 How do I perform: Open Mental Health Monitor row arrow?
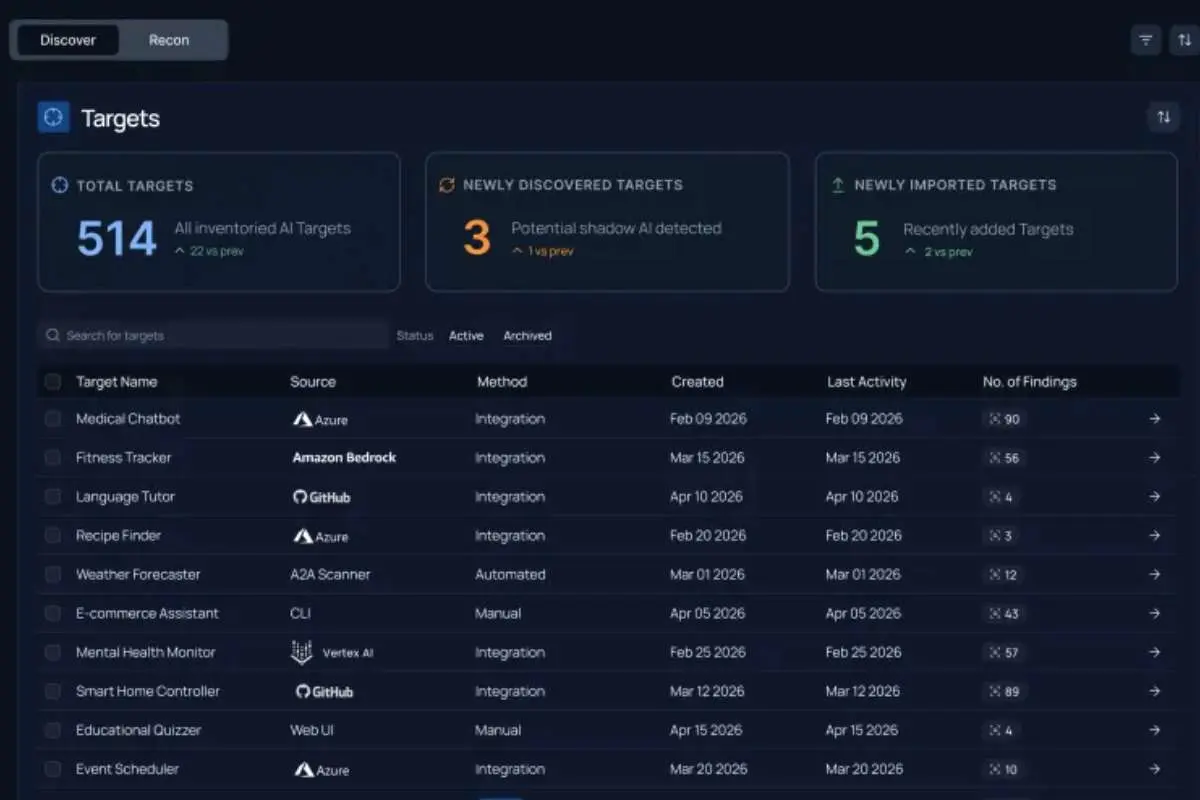pos(1155,653)
